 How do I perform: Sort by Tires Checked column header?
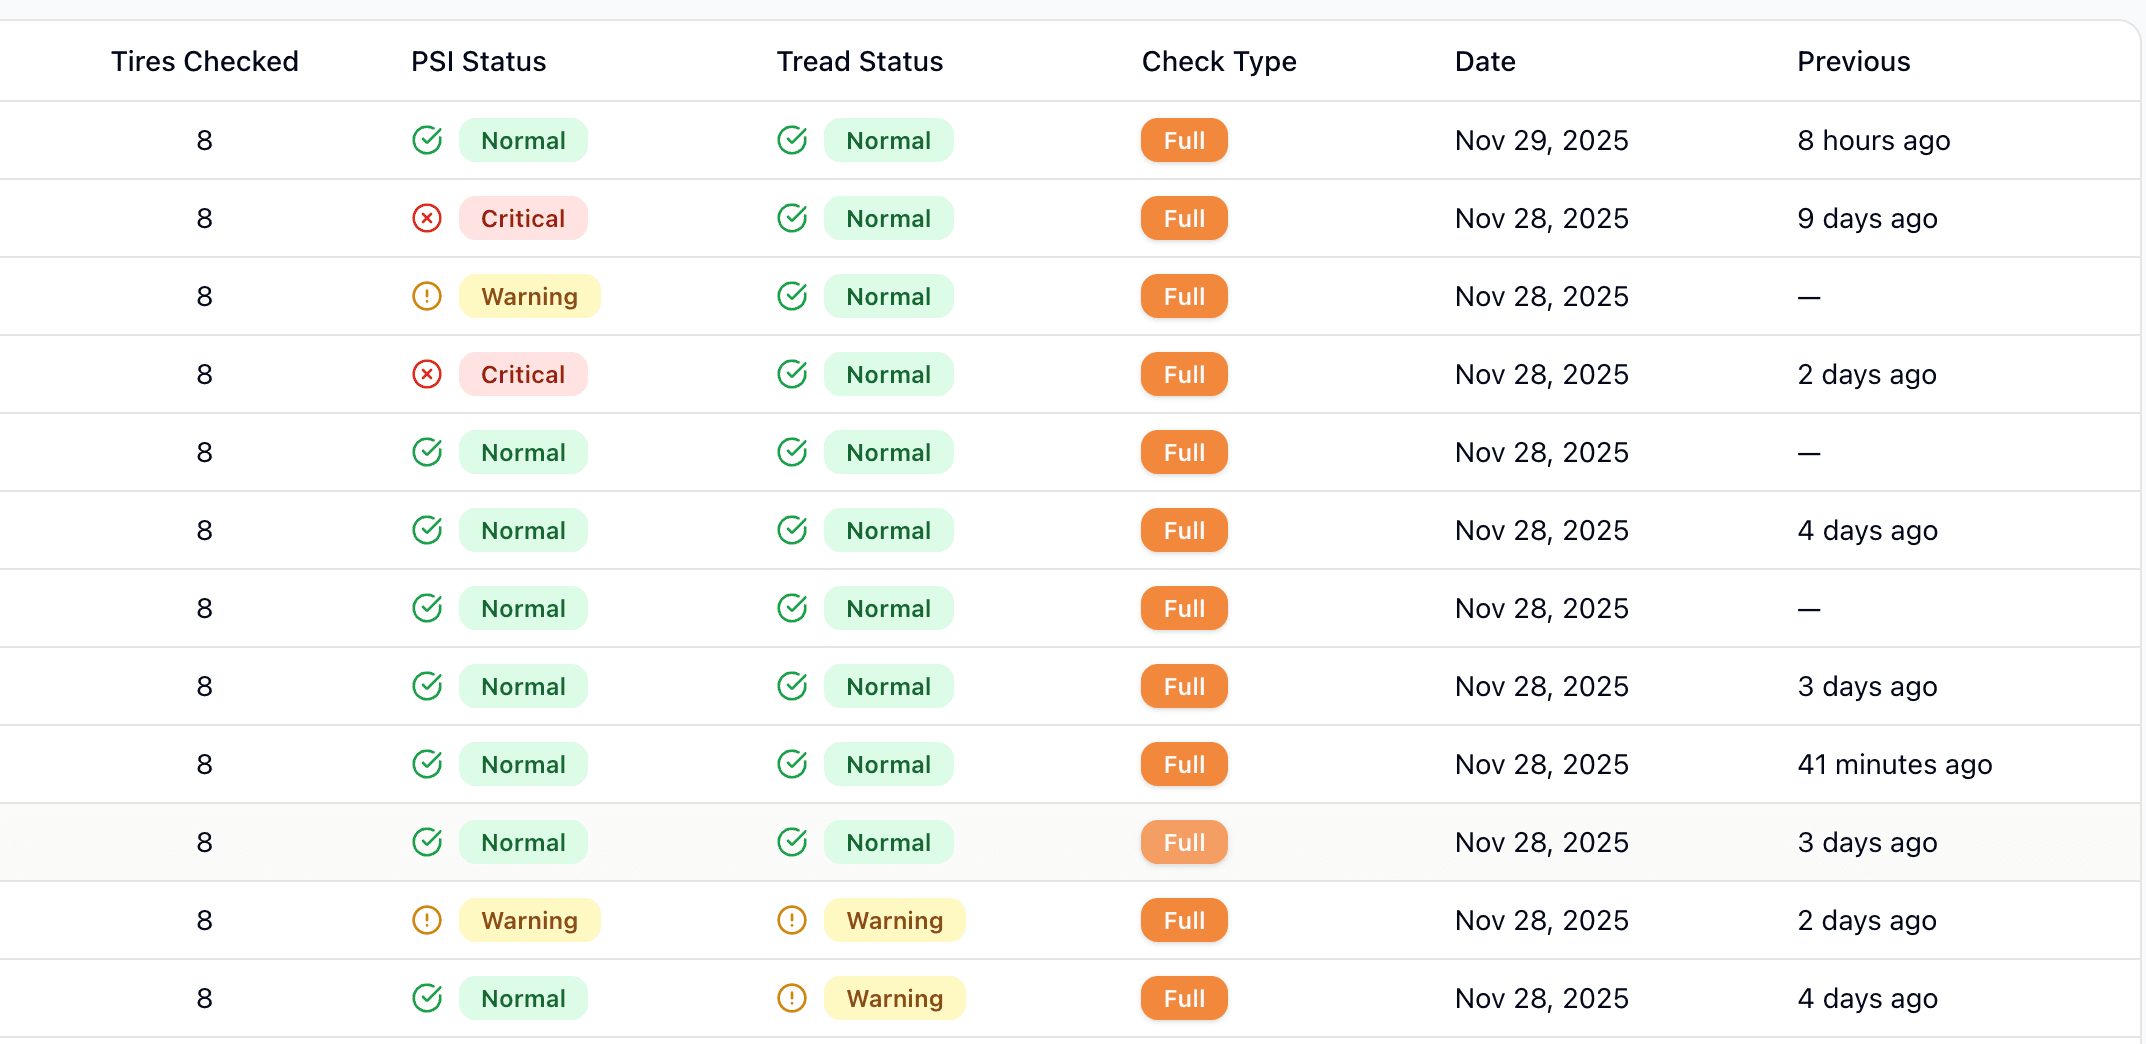pyautogui.click(x=204, y=61)
